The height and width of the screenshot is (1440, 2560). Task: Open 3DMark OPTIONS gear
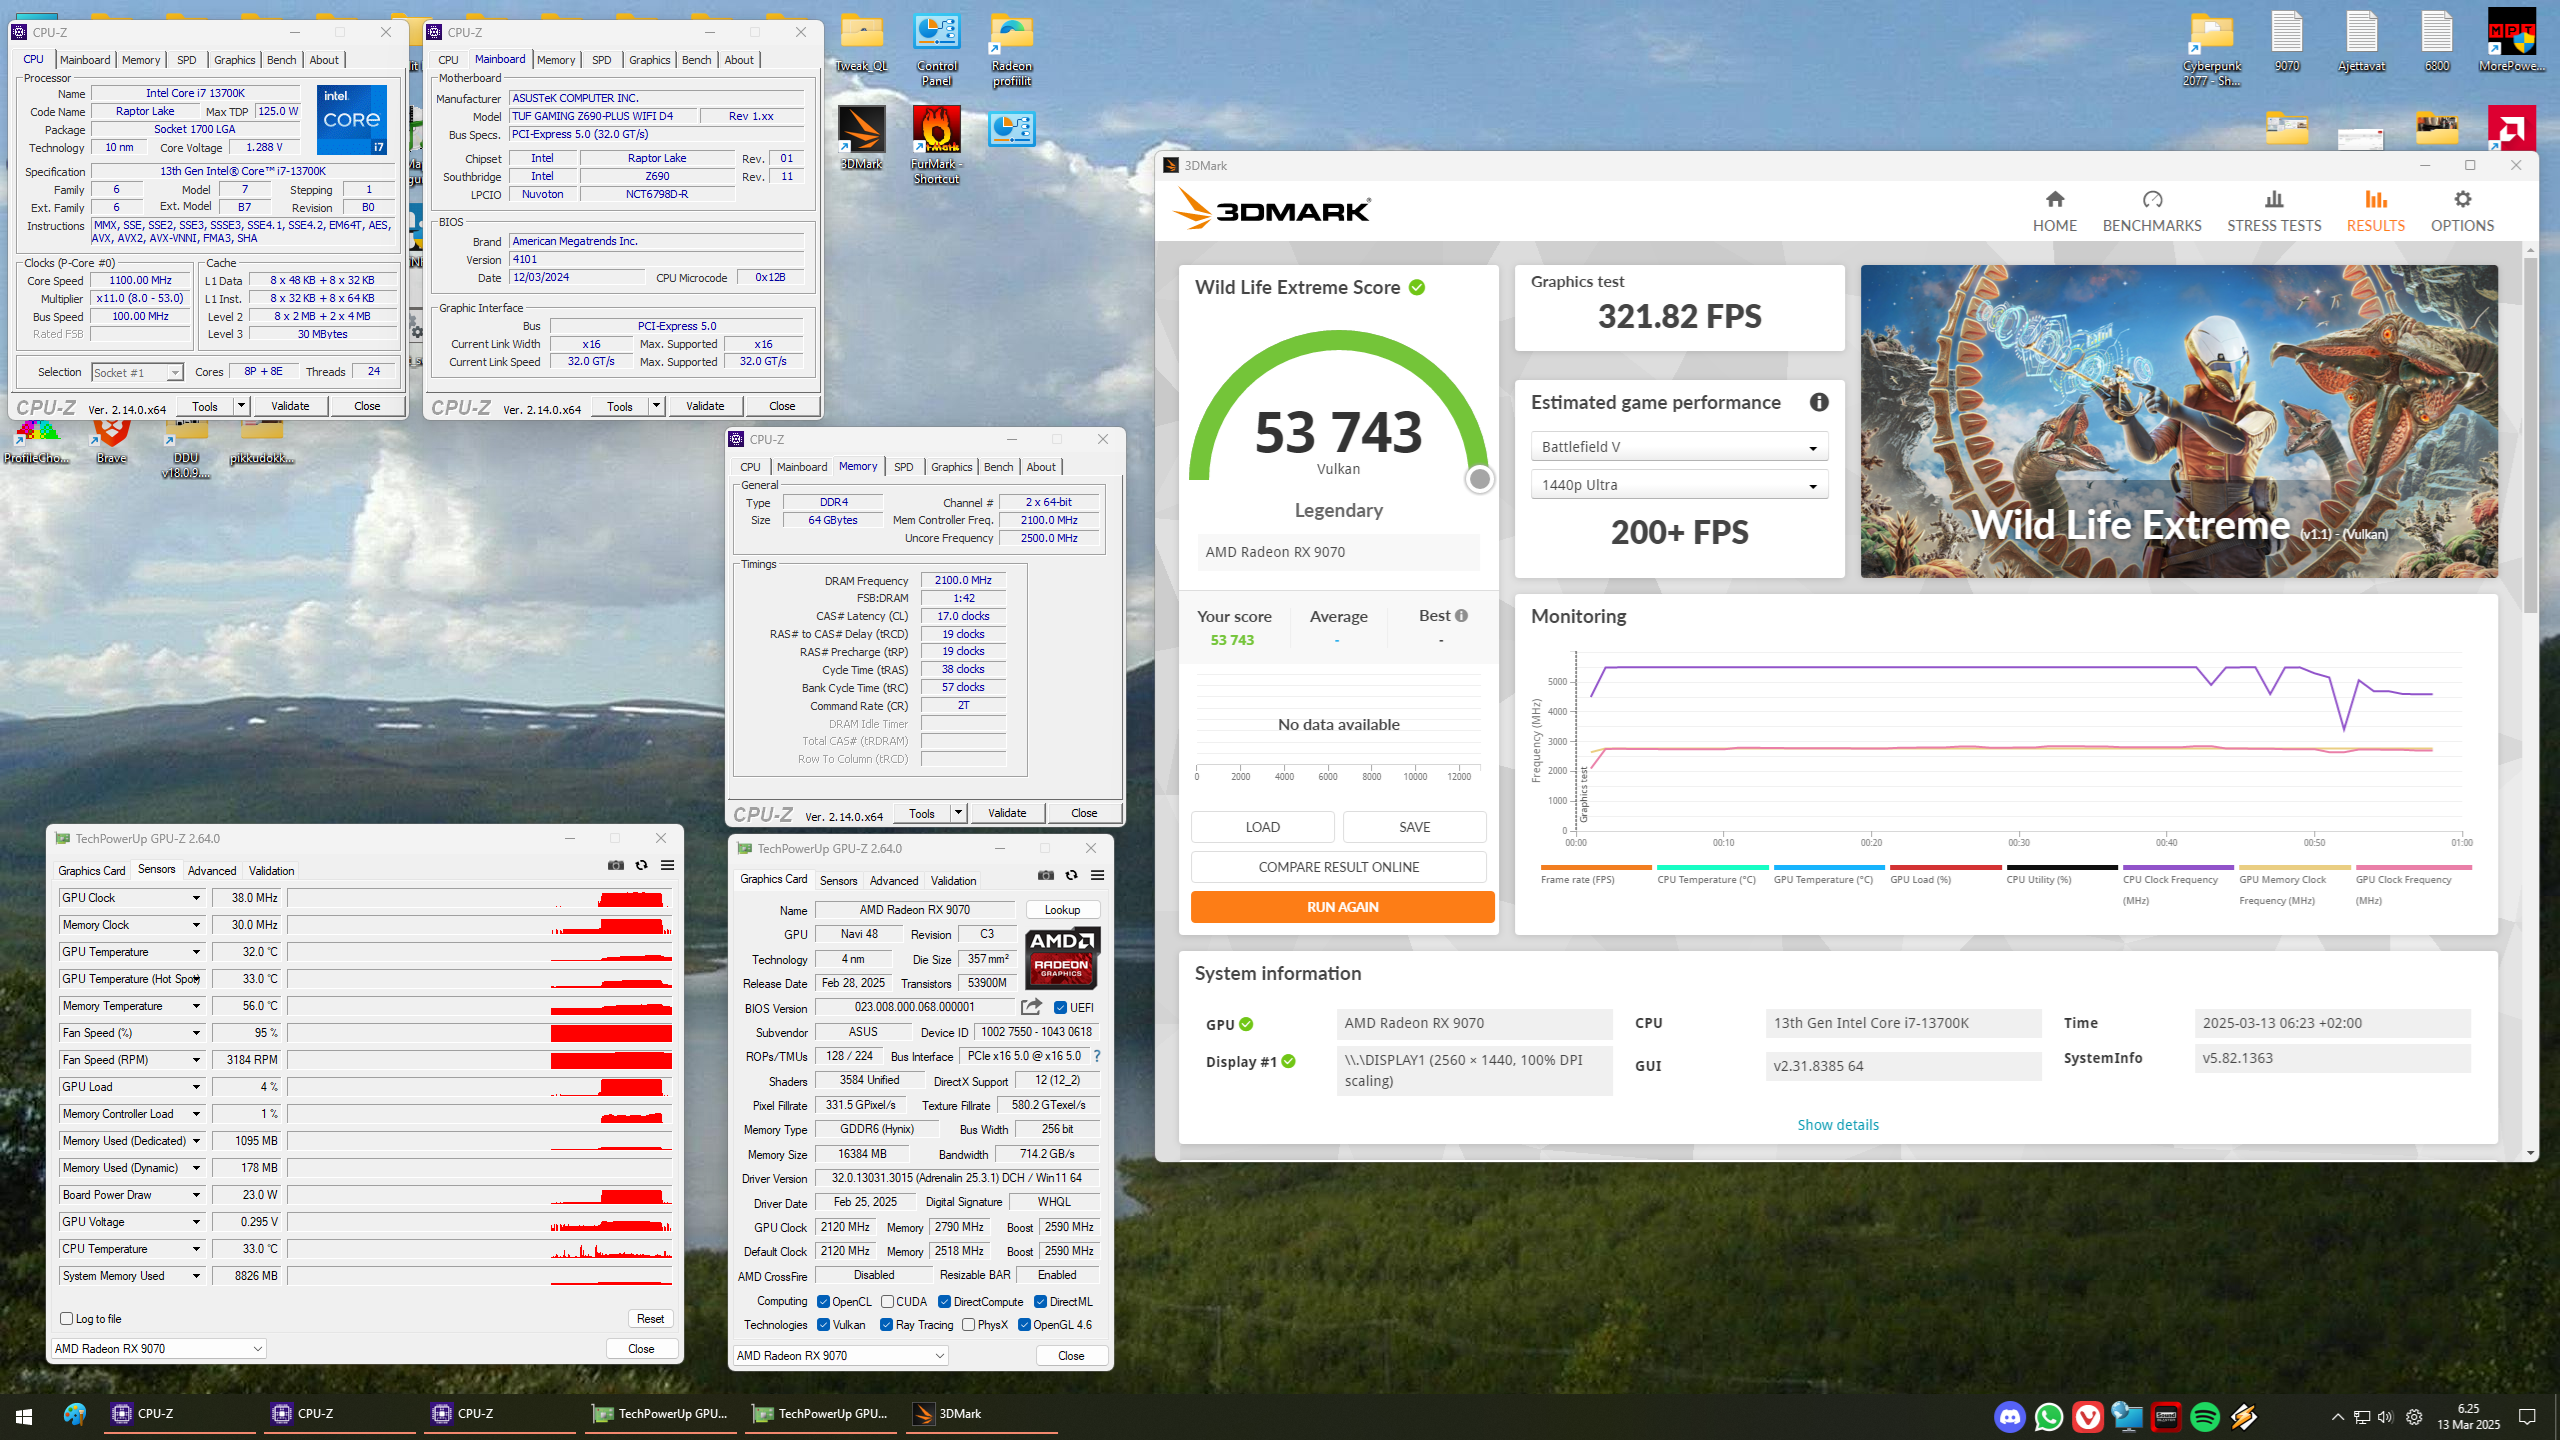[2462, 211]
